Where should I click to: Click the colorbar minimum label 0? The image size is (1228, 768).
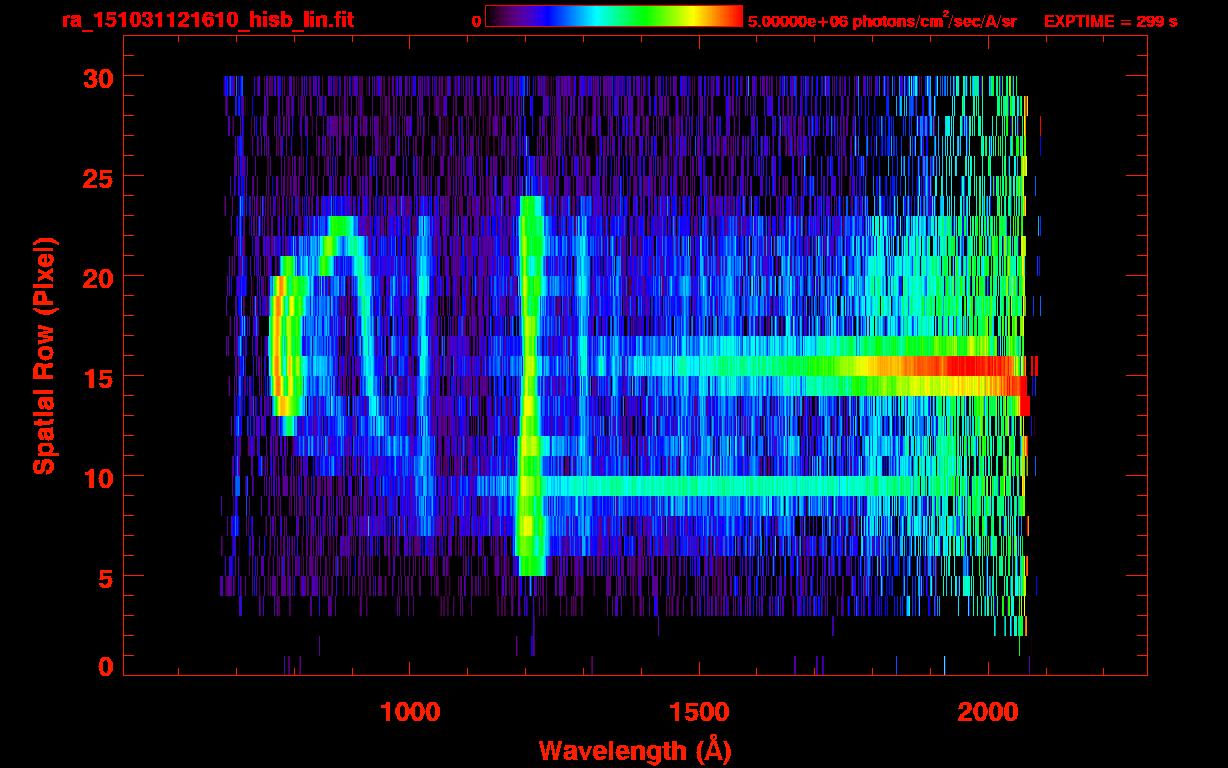point(477,21)
